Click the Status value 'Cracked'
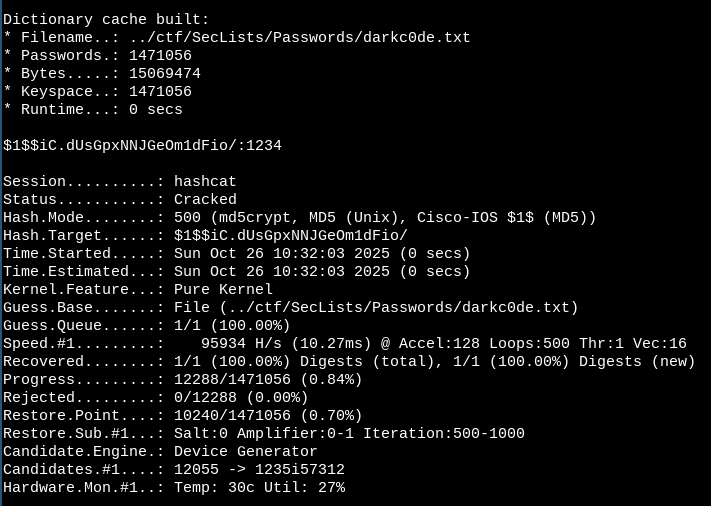Viewport: 711px width, 506px height. click(x=205, y=199)
